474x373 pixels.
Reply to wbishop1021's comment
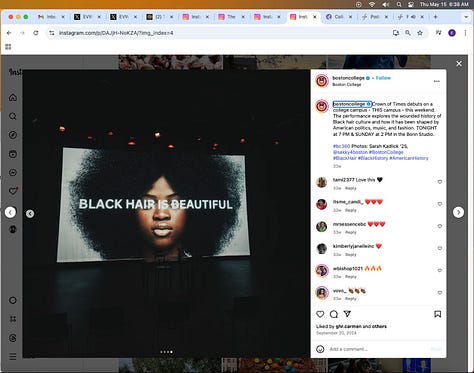point(351,277)
